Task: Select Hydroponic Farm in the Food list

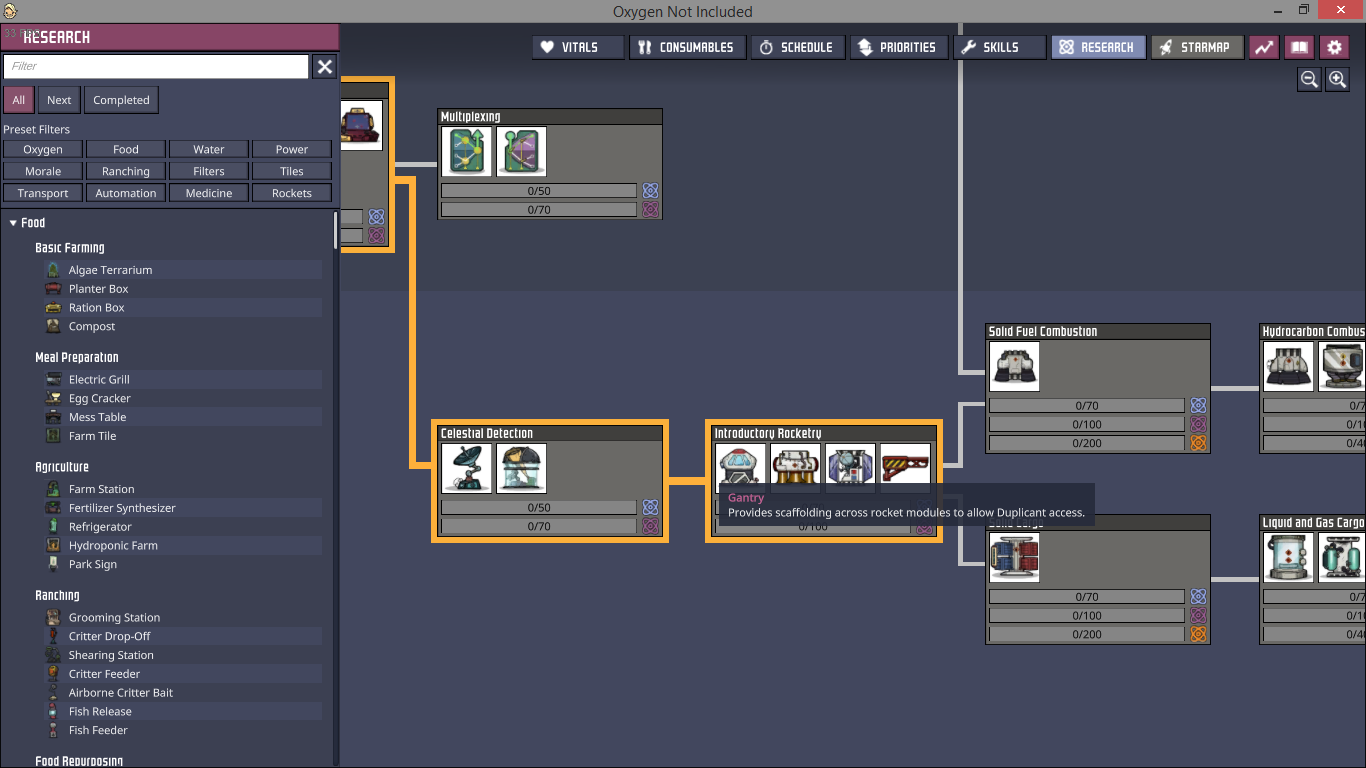Action: [x=183, y=546]
